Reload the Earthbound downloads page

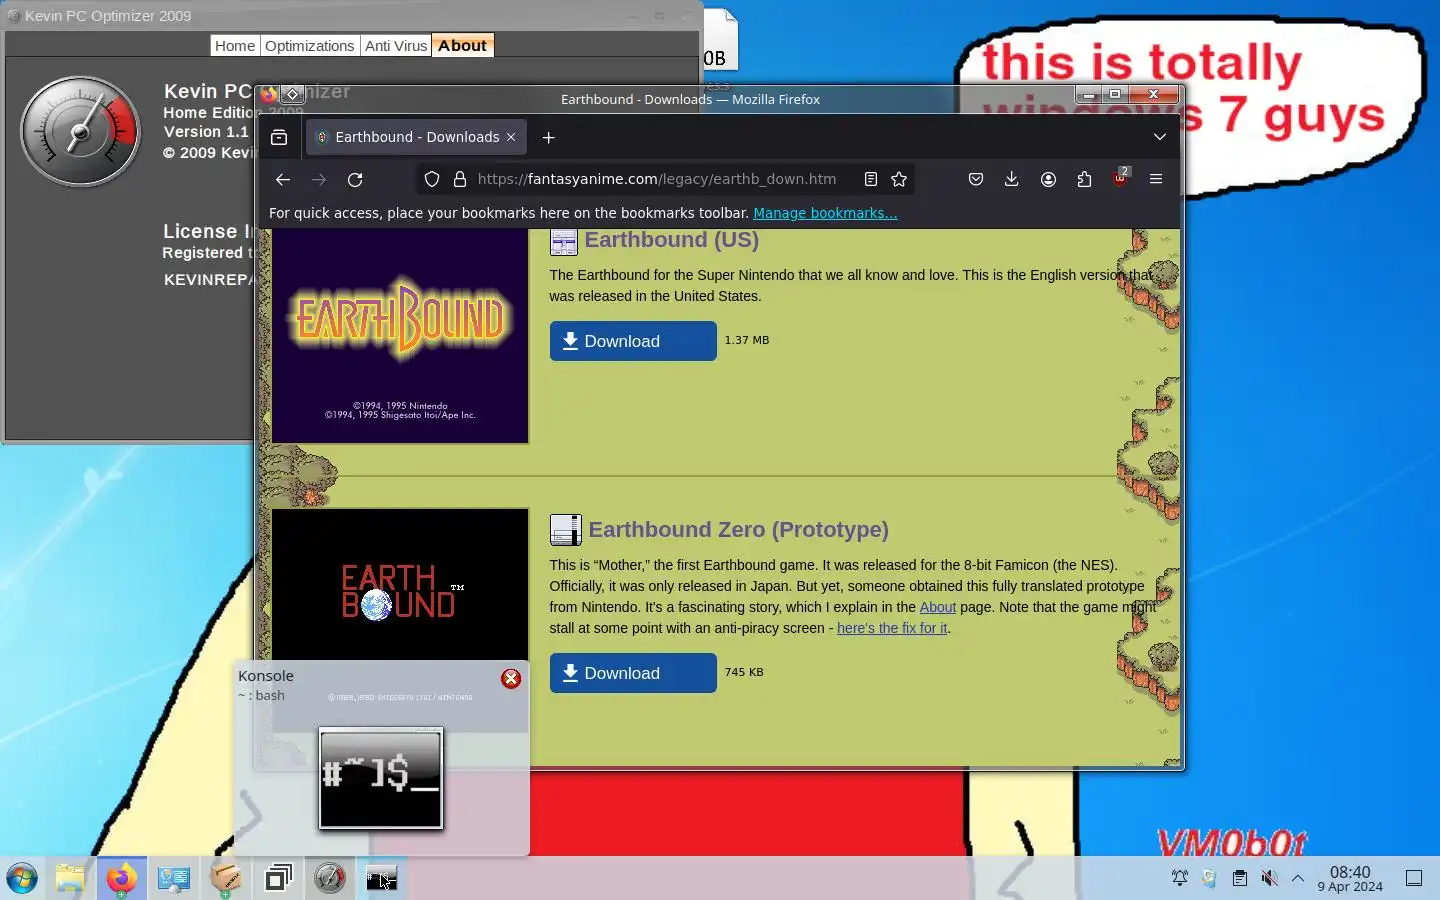coord(355,179)
